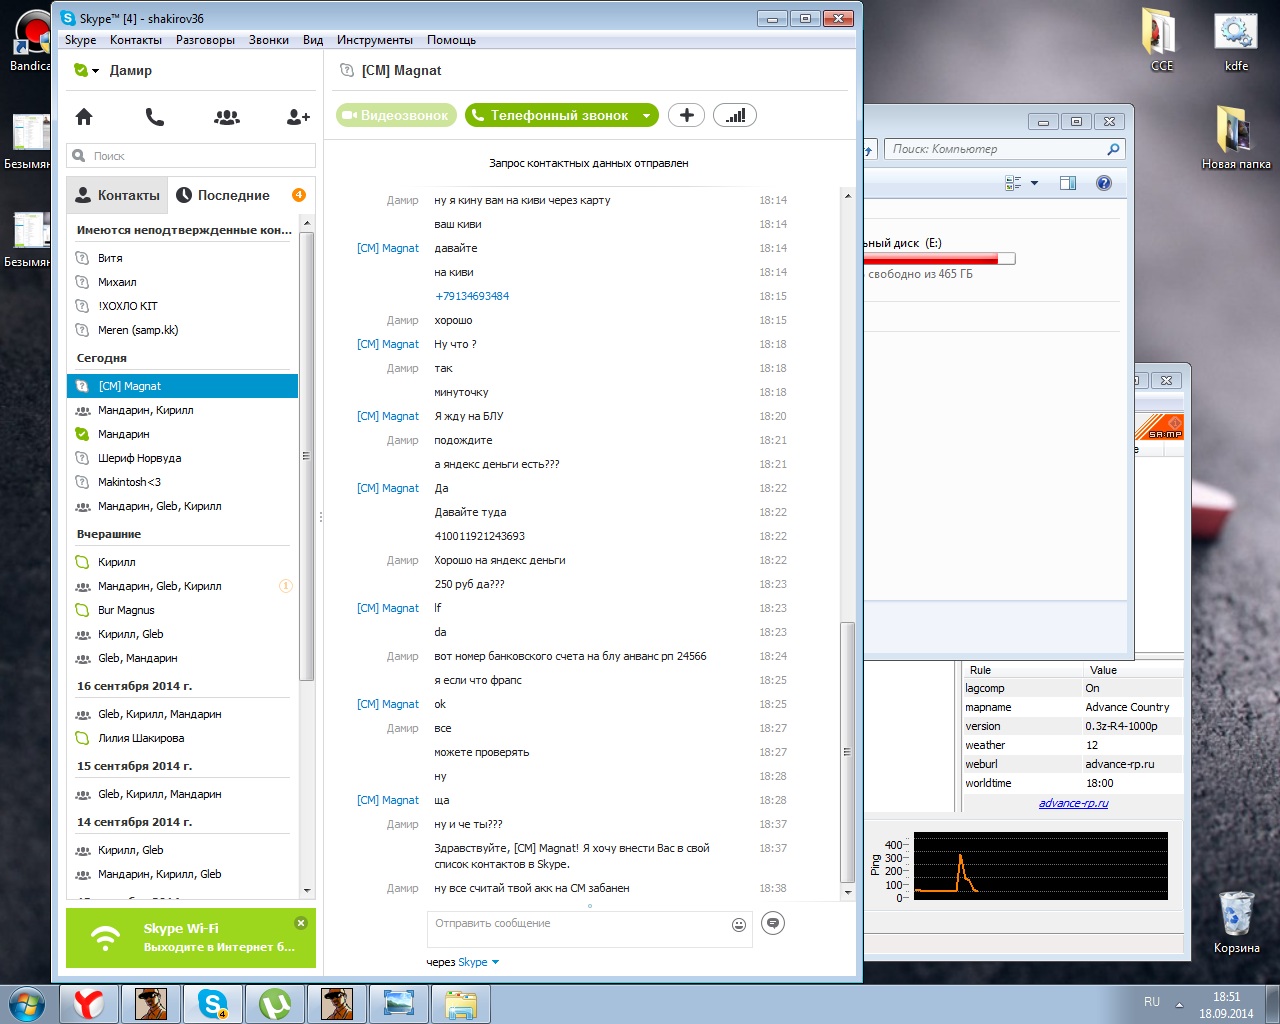Open the advance-rp.ru link in SA-MP window
Viewport: 1280px width, 1024px height.
click(1073, 803)
